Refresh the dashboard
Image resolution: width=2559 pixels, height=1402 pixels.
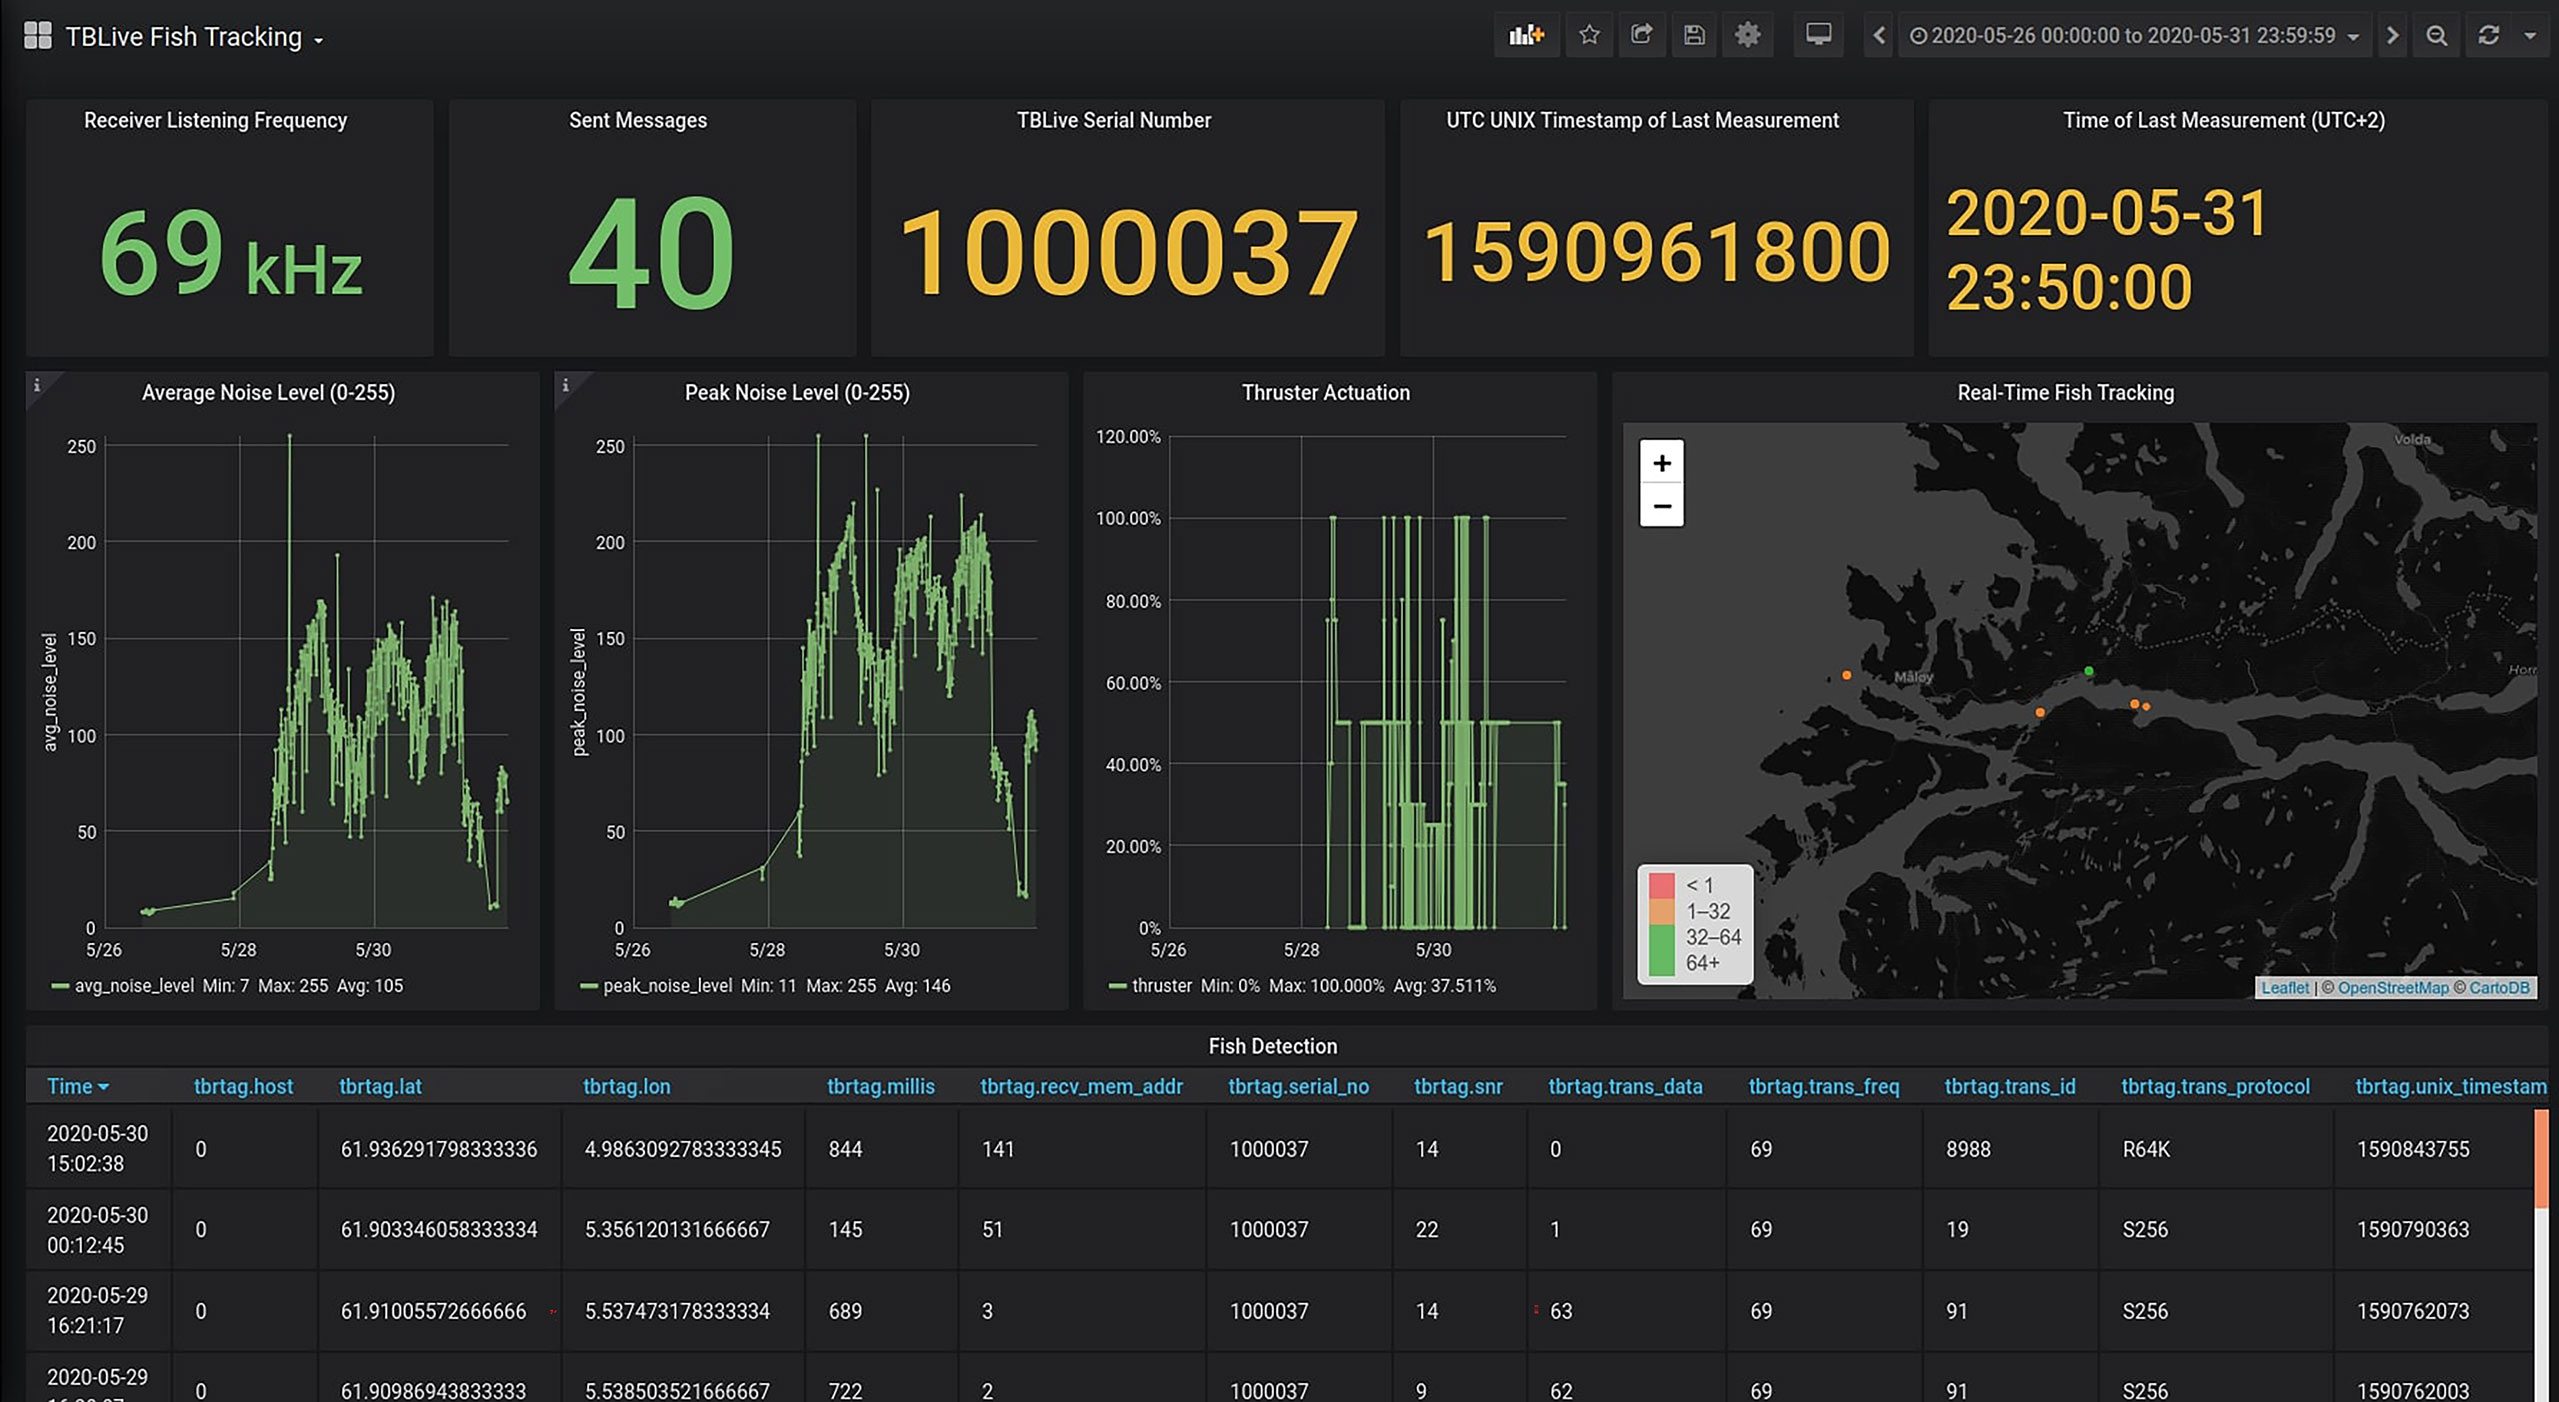(2489, 35)
